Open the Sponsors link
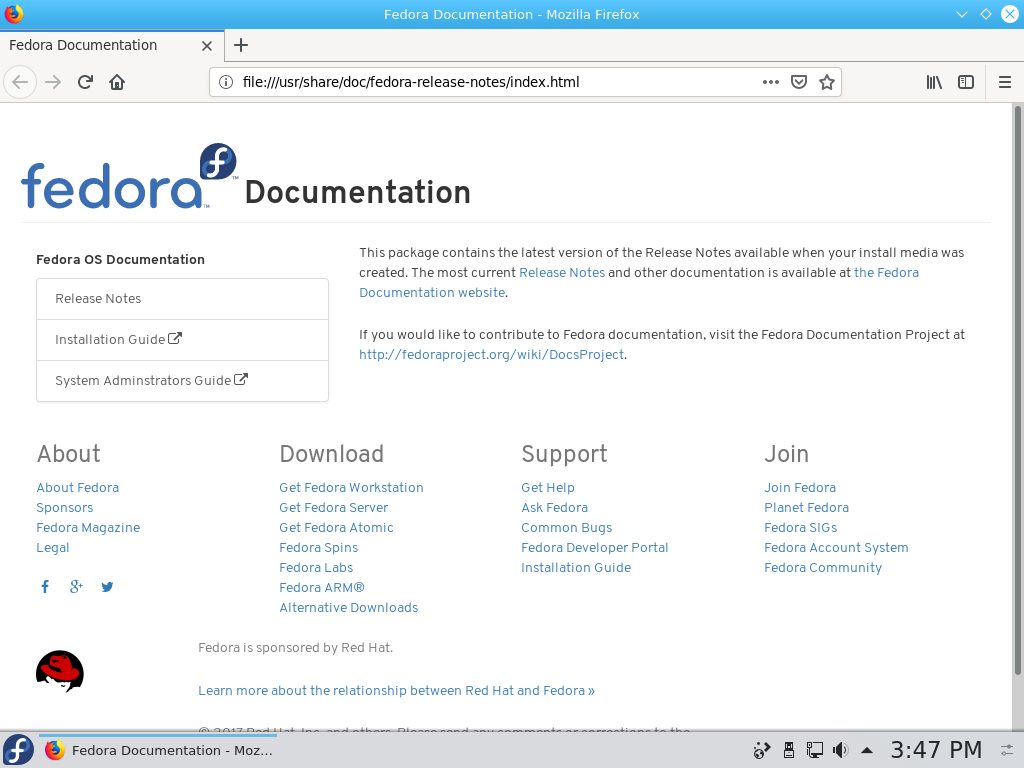 click(x=65, y=508)
